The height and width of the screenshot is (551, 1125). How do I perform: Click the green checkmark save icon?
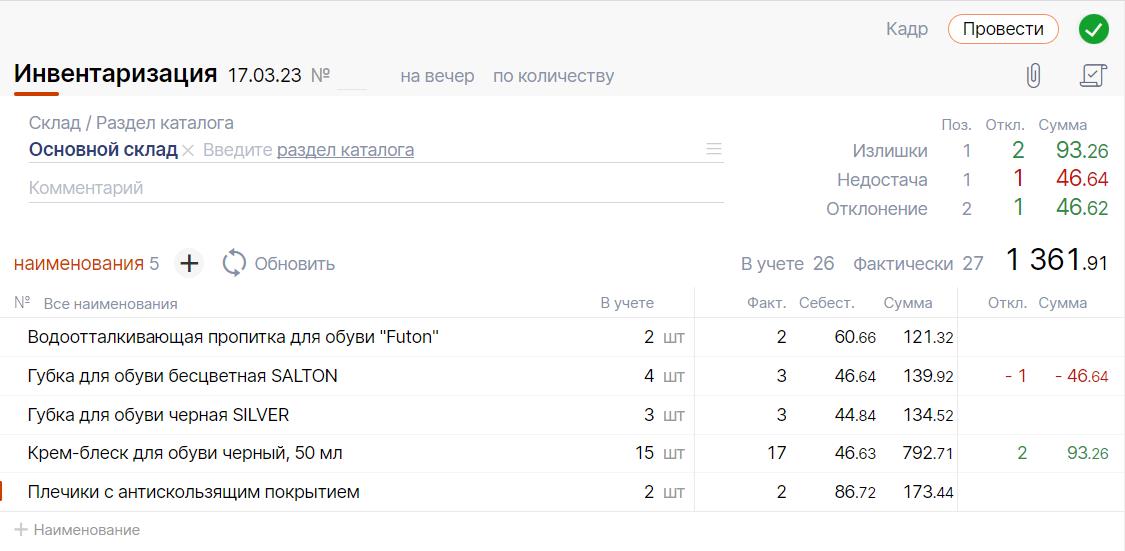click(1094, 30)
